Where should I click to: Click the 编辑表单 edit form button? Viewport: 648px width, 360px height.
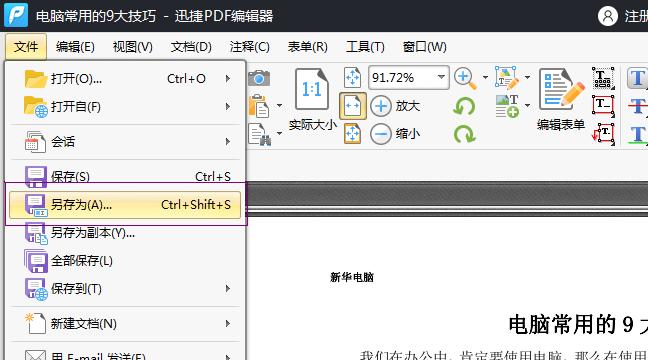pyautogui.click(x=561, y=99)
